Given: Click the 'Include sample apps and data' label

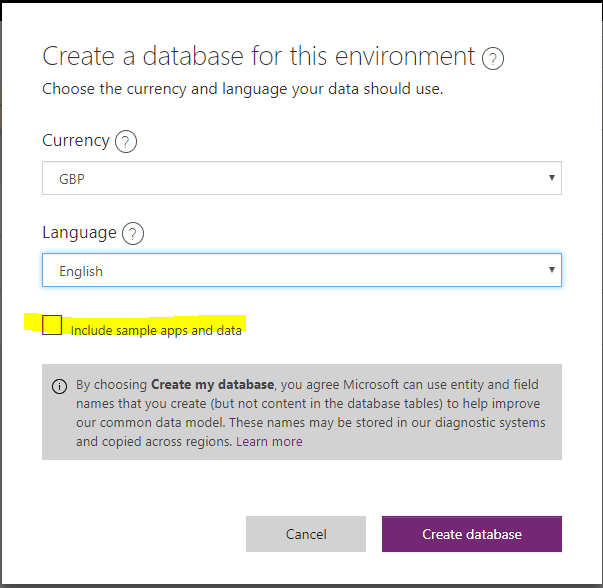Looking at the screenshot, I should pyautogui.click(x=156, y=330).
